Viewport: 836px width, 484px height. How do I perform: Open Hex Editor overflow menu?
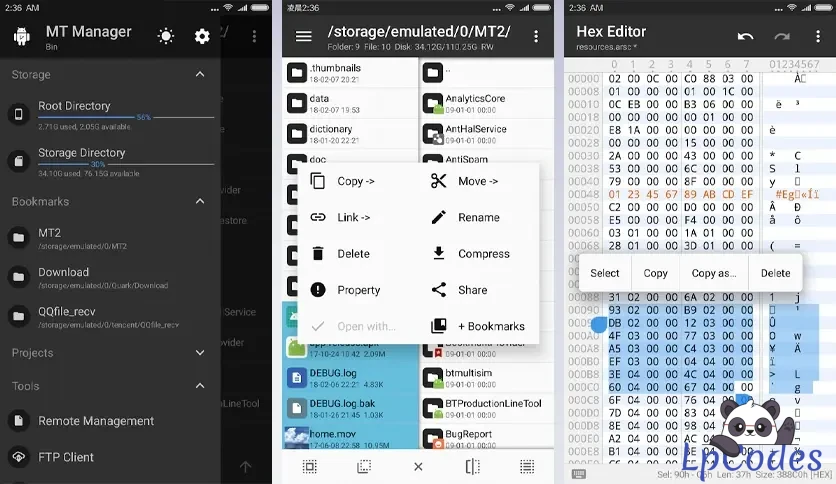(x=818, y=36)
